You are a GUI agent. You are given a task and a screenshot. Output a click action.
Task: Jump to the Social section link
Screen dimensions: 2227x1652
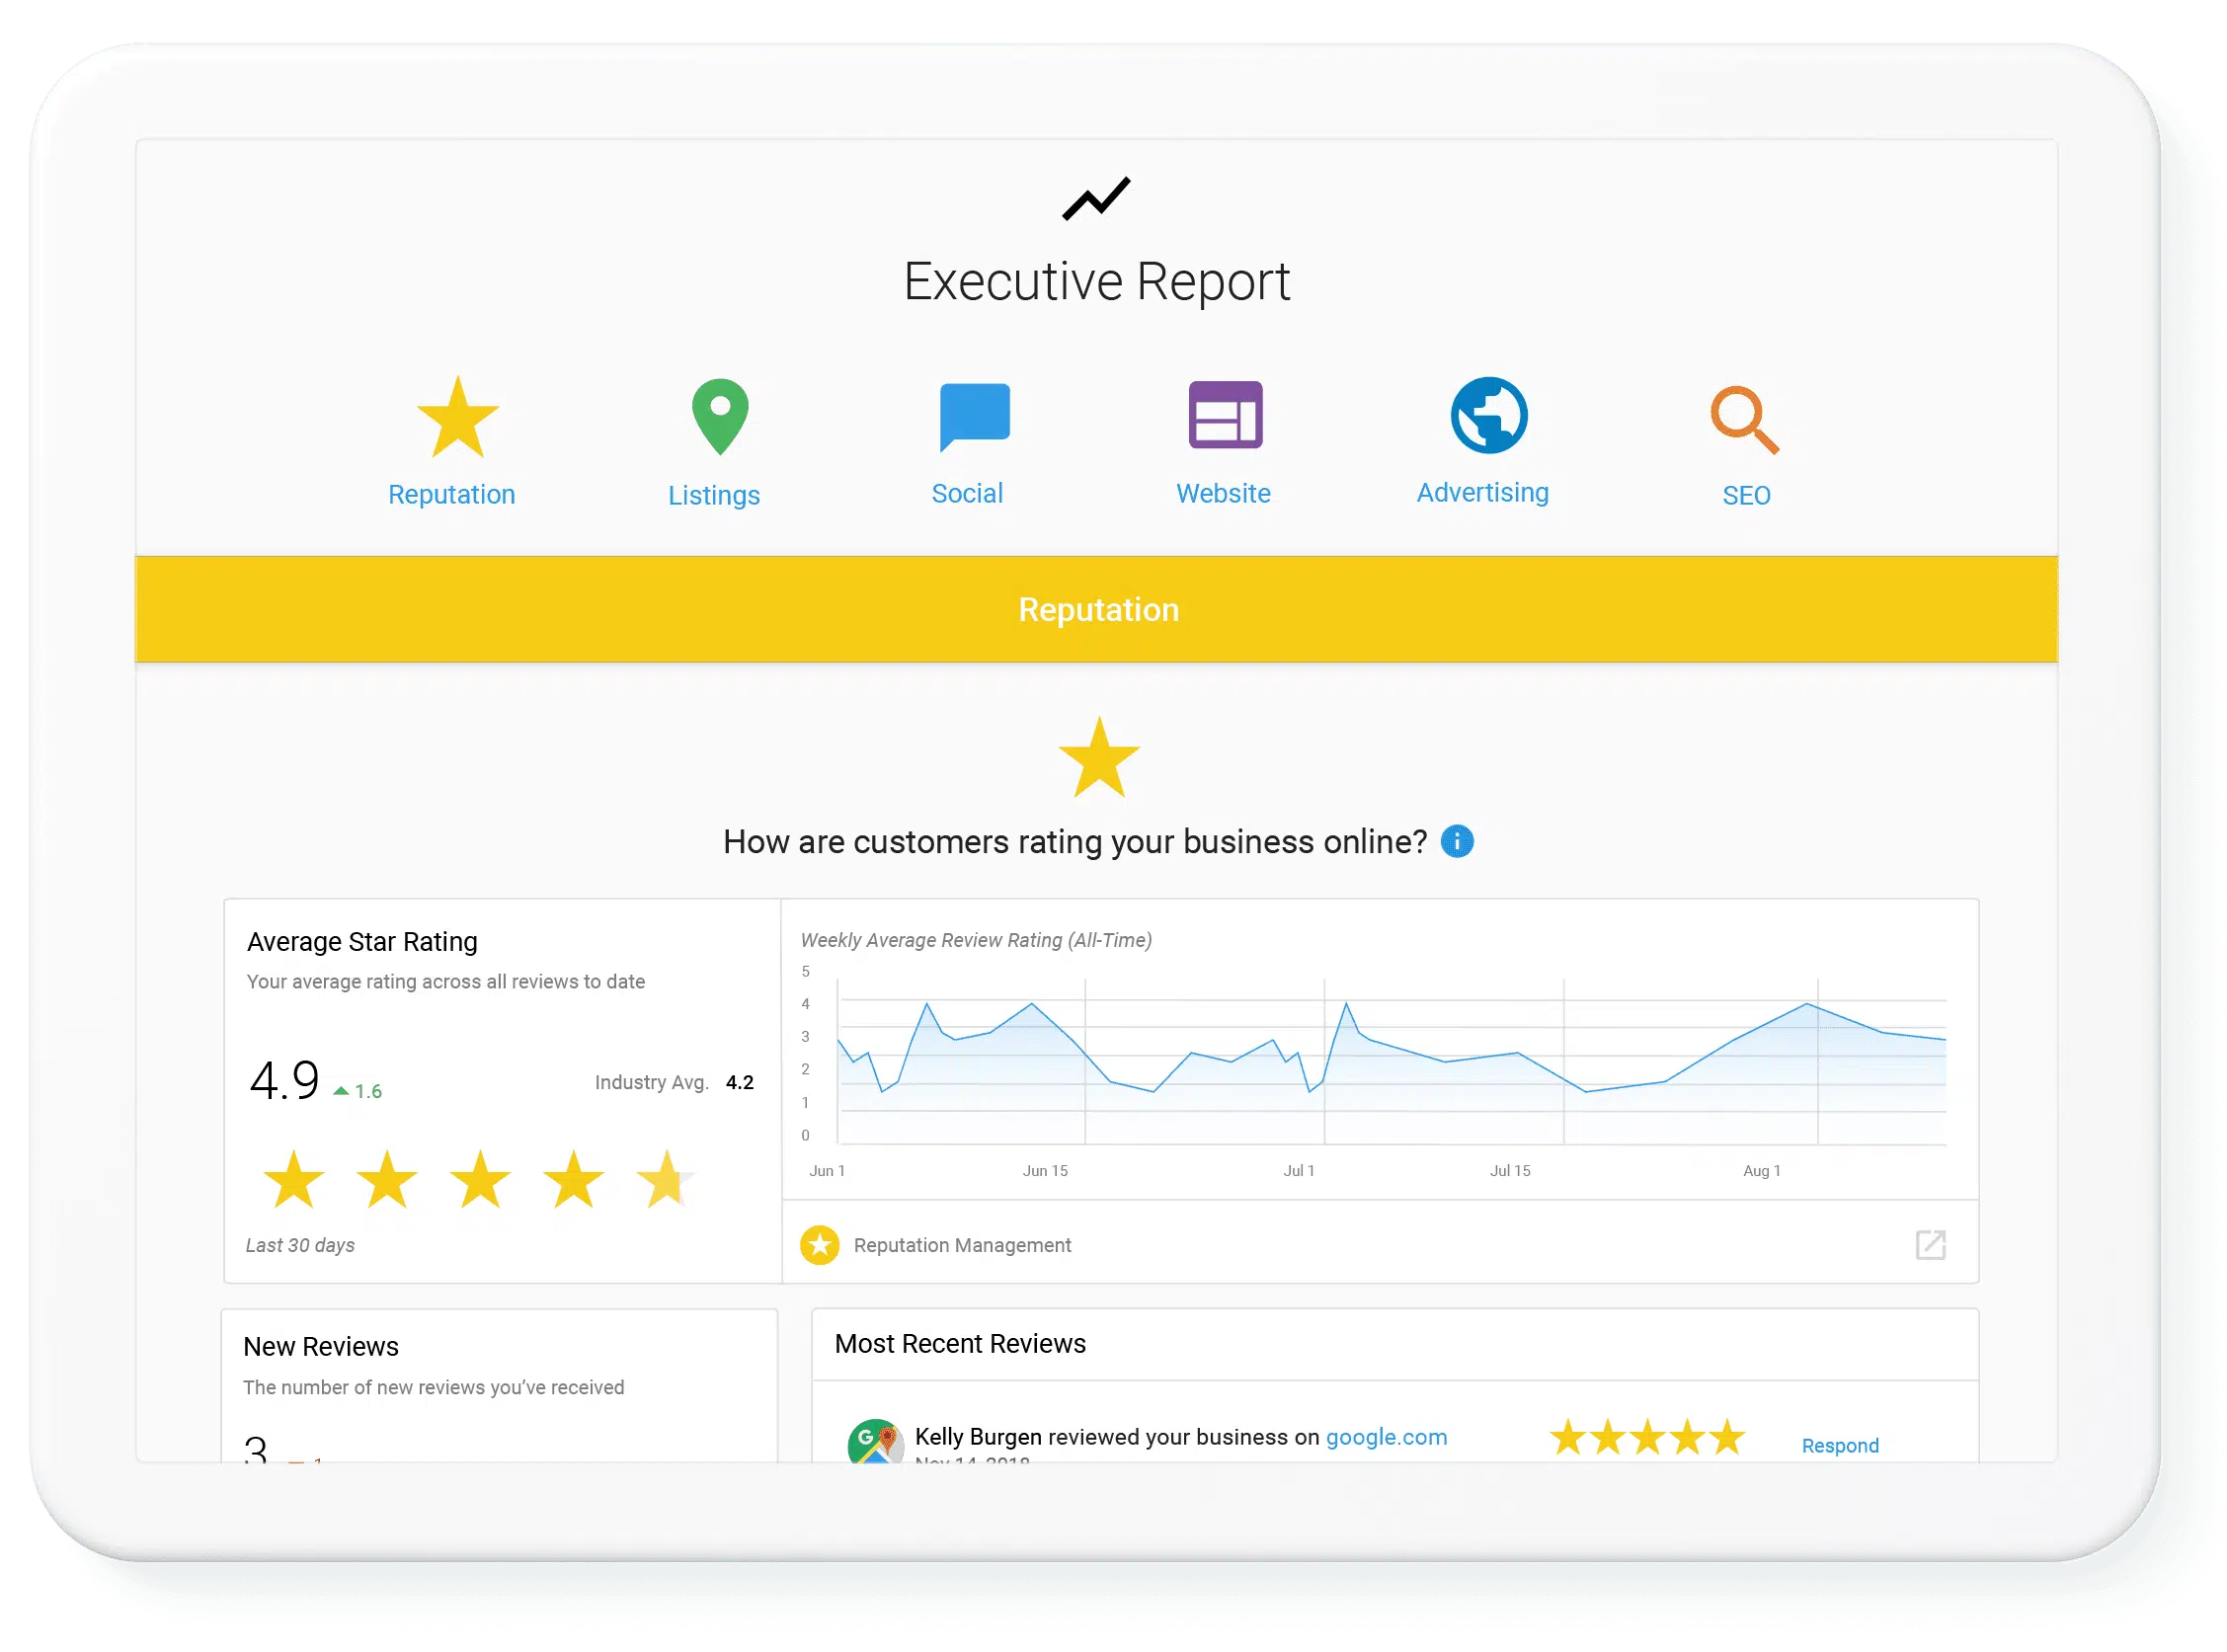pos(967,494)
